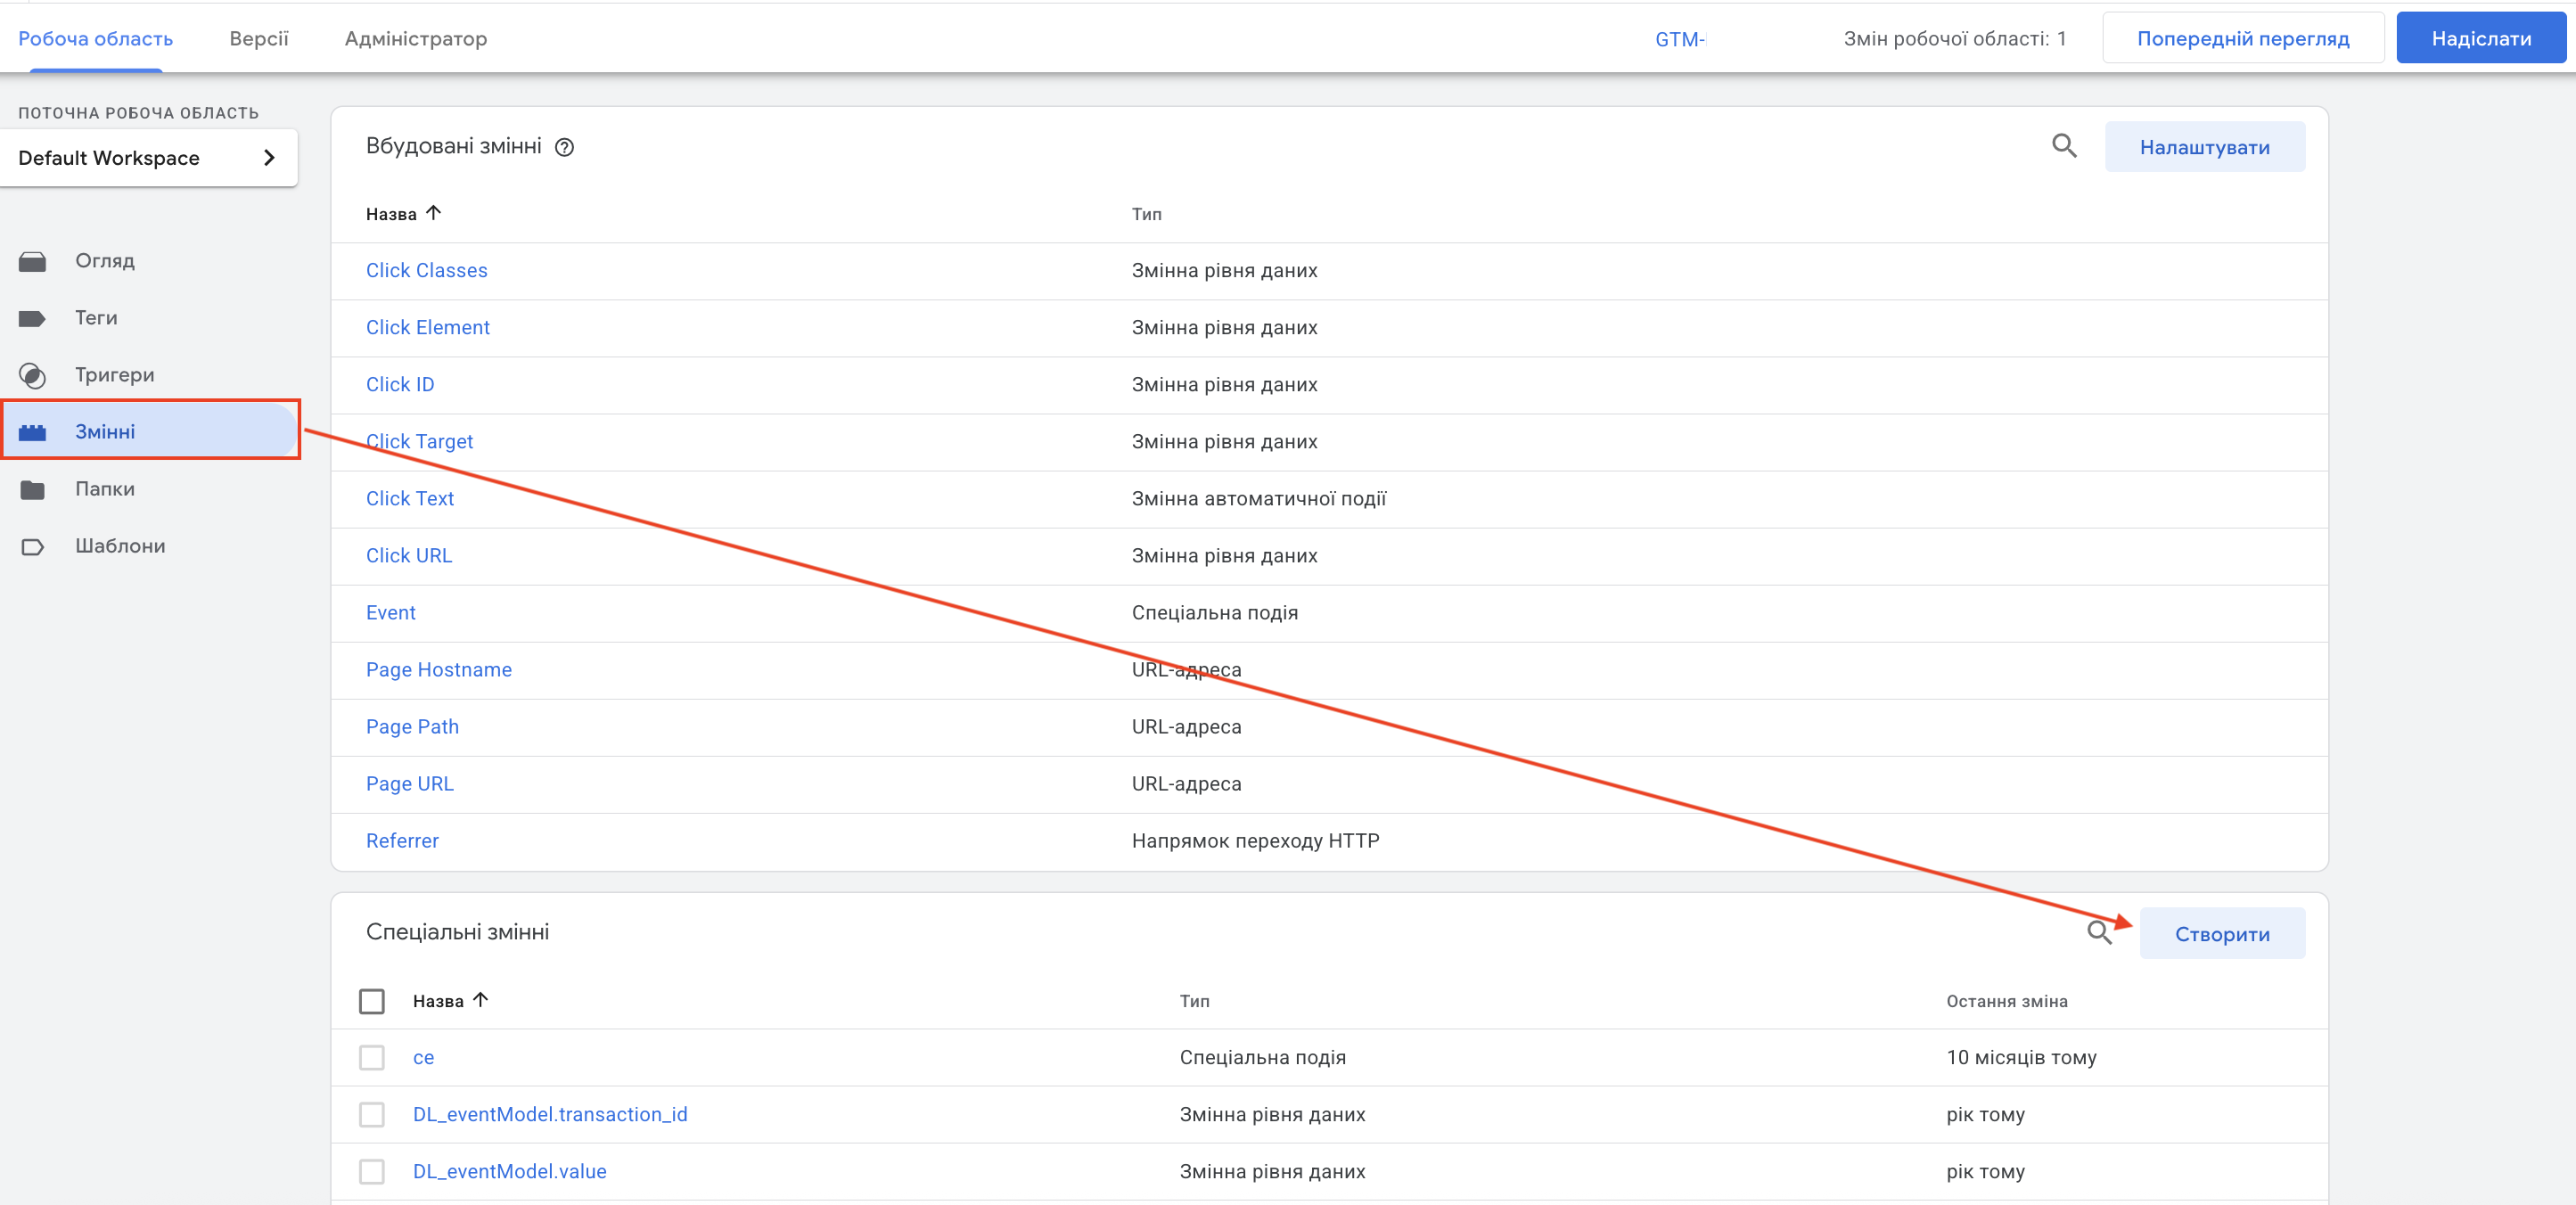Click the Folders (Папки) sidebar icon
This screenshot has width=2576, height=1205.
click(x=32, y=489)
